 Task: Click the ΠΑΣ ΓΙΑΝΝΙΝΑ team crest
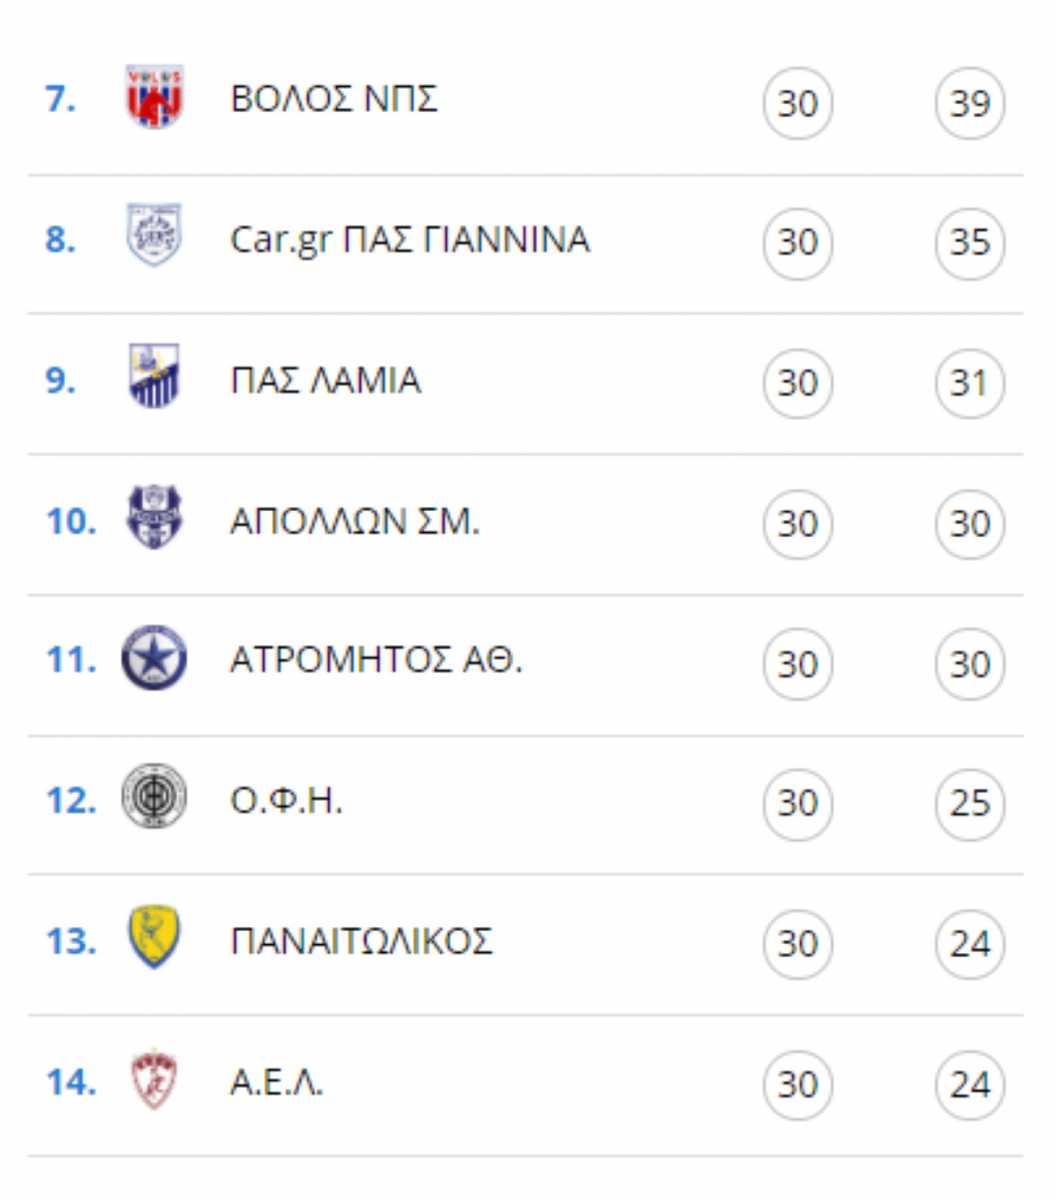click(154, 236)
